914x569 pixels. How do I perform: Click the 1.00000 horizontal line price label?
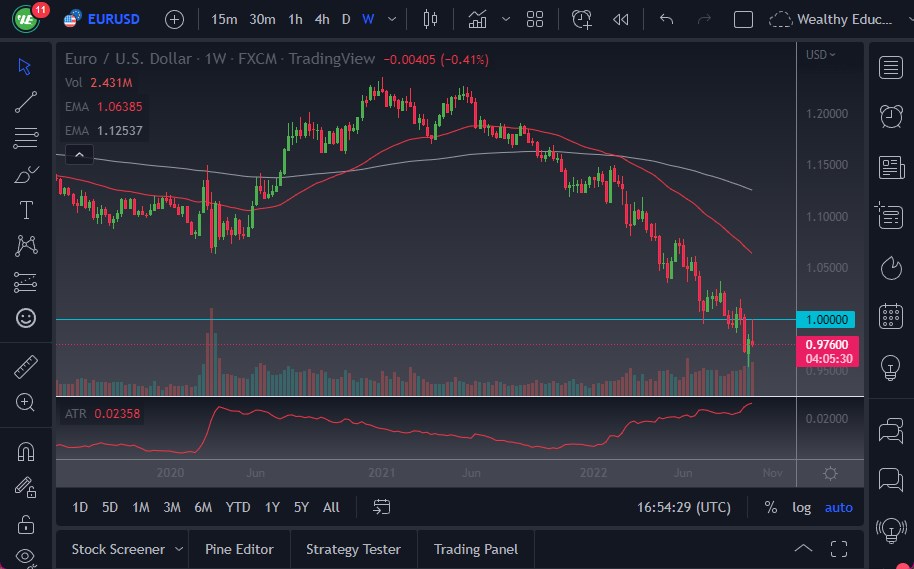click(x=827, y=319)
